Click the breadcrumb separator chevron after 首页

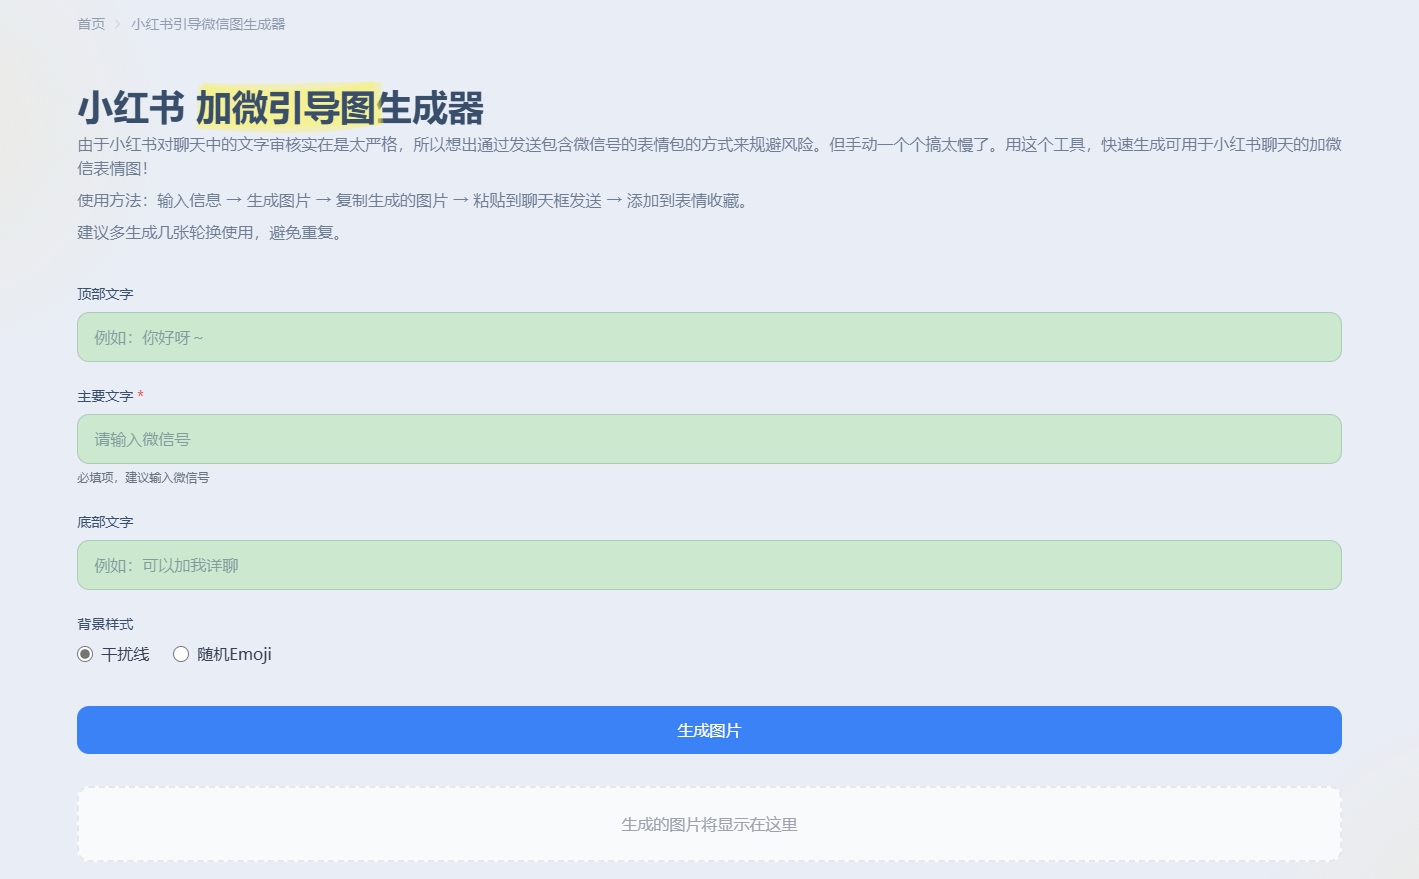[x=117, y=24]
